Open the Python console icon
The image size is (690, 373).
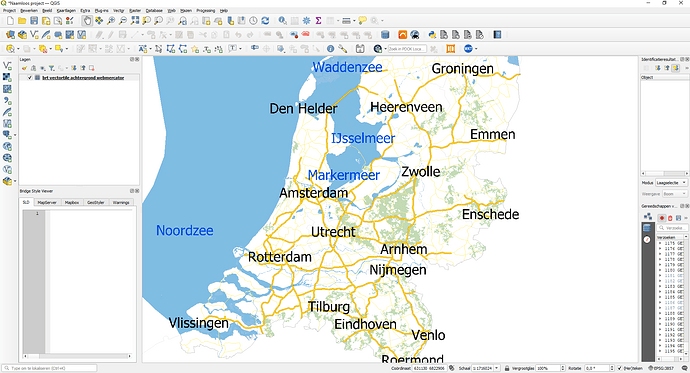[x=432, y=35]
